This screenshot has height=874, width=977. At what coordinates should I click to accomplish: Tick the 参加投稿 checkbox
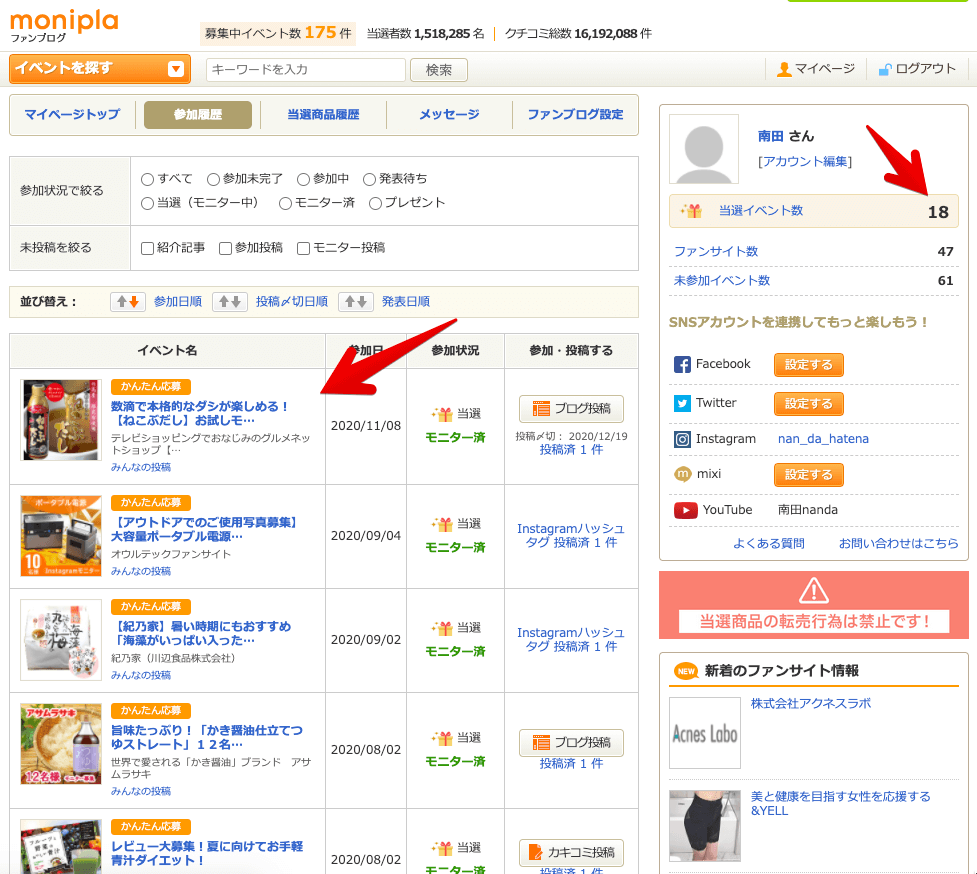(226, 249)
